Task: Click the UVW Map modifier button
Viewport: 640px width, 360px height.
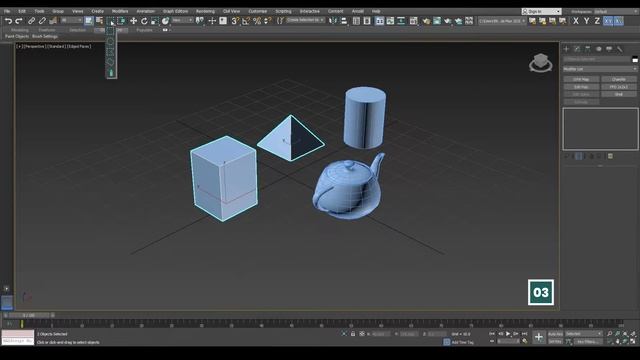Action: tap(581, 79)
